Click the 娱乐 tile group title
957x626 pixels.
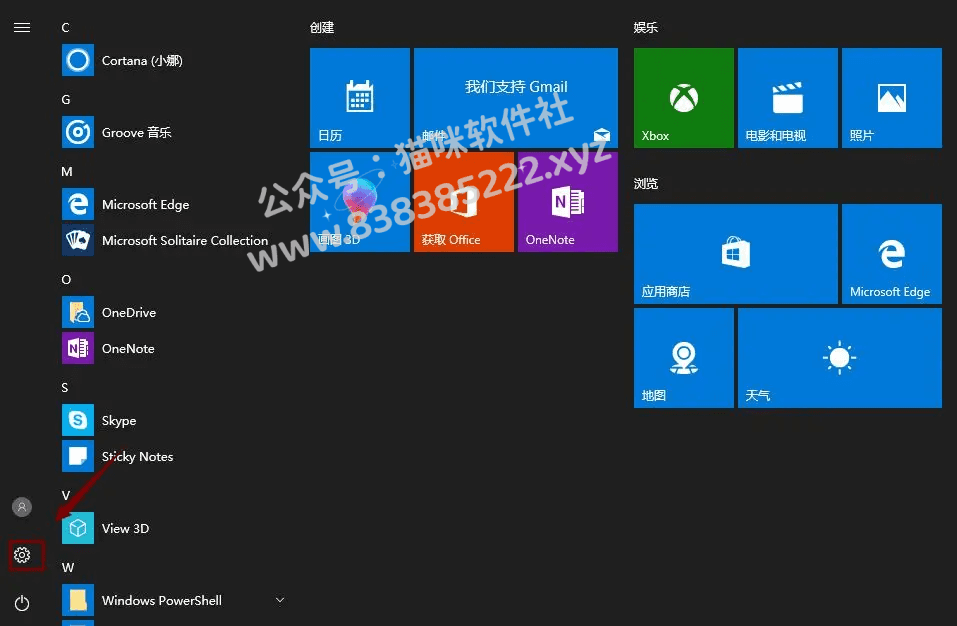tap(646, 27)
